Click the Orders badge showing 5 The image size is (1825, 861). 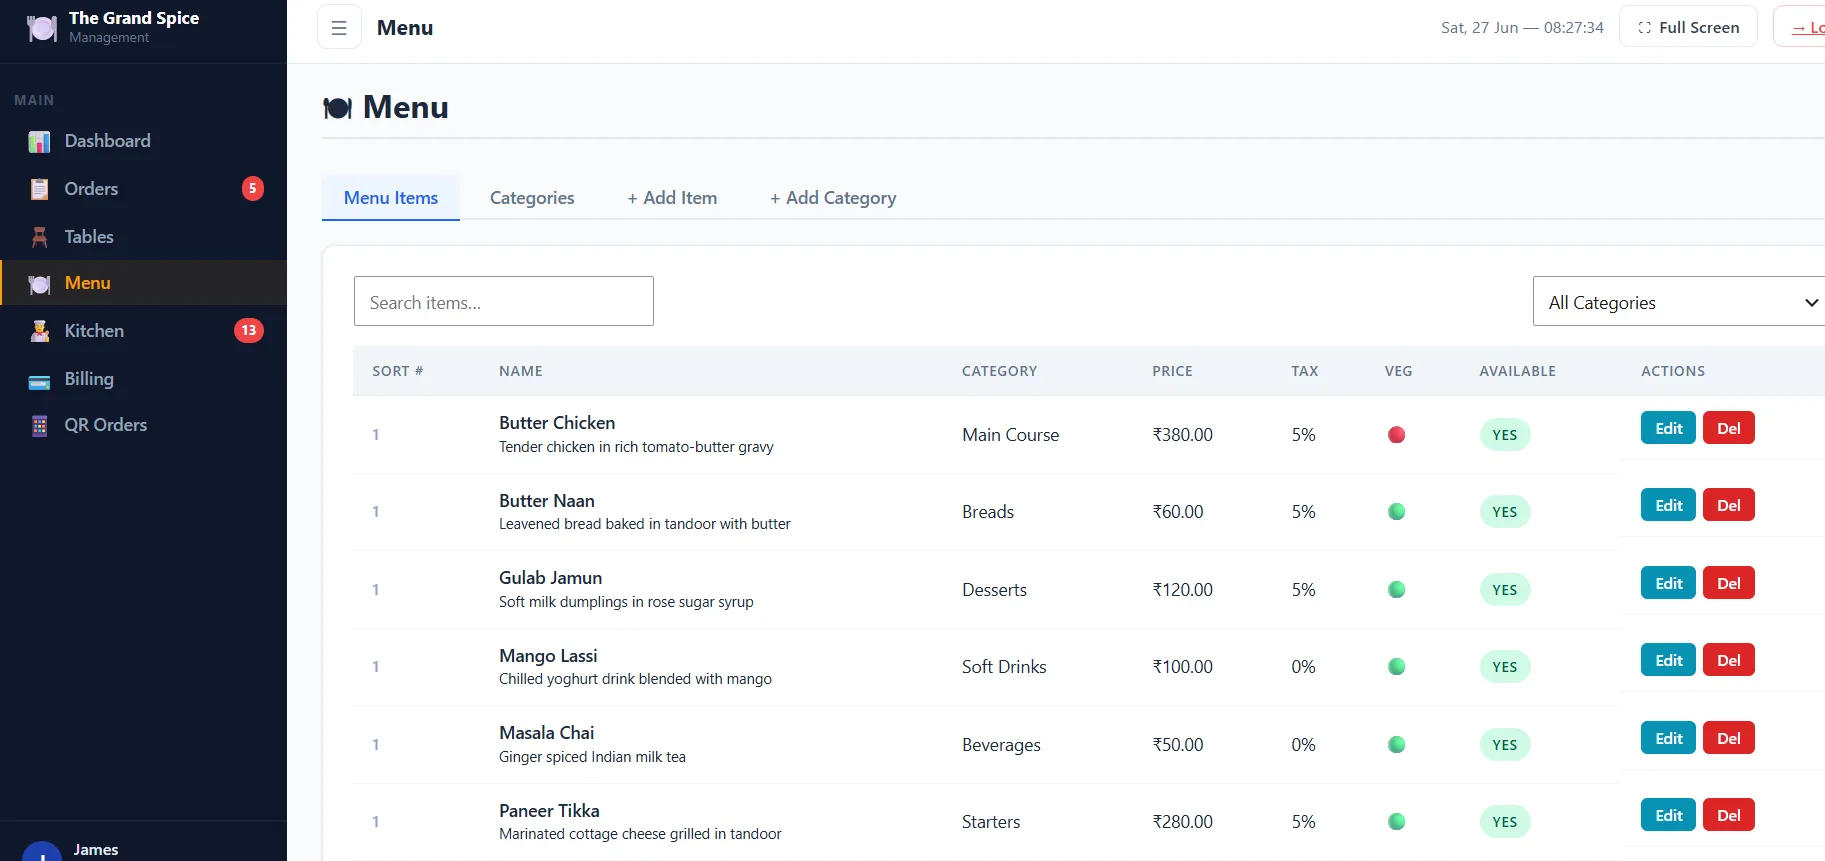click(253, 188)
